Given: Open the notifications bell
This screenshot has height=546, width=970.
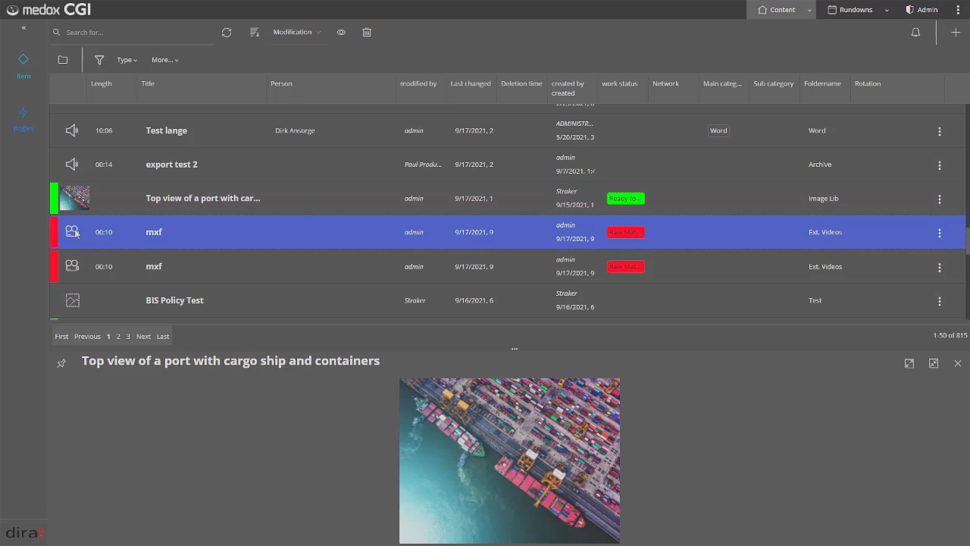Looking at the screenshot, I should click(916, 32).
